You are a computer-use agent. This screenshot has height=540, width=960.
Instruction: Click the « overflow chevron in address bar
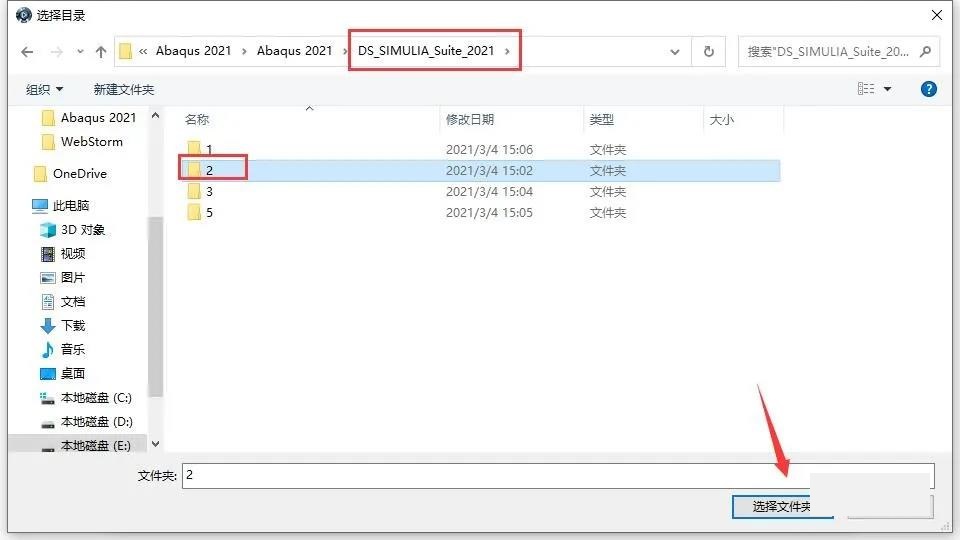point(143,51)
